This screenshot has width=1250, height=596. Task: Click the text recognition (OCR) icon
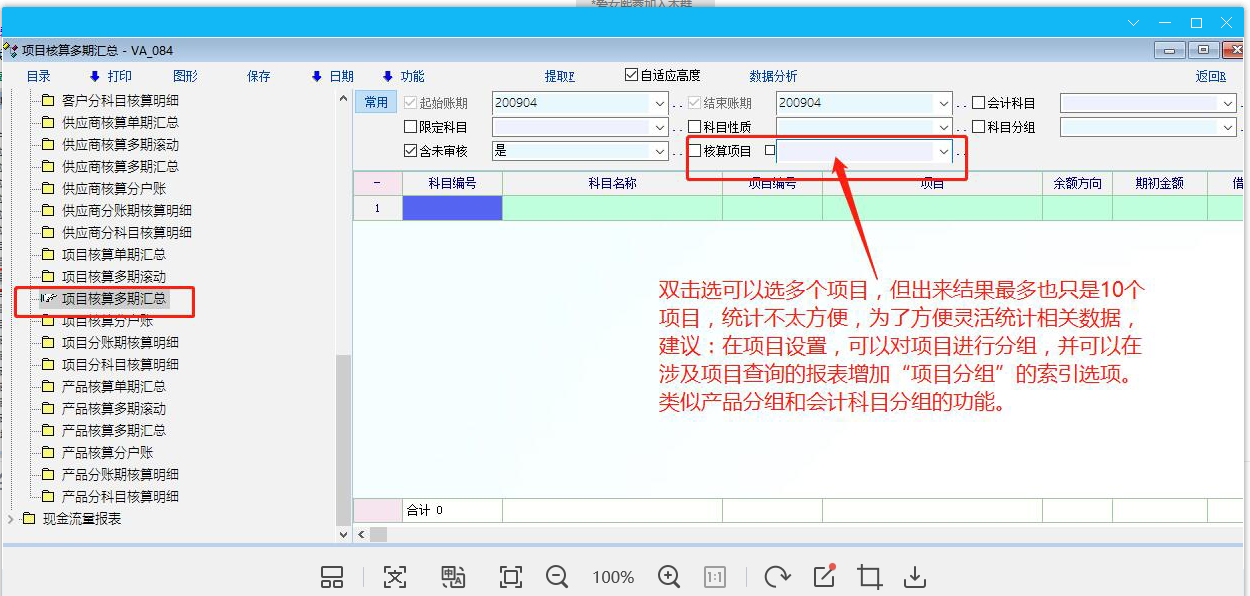click(396, 577)
